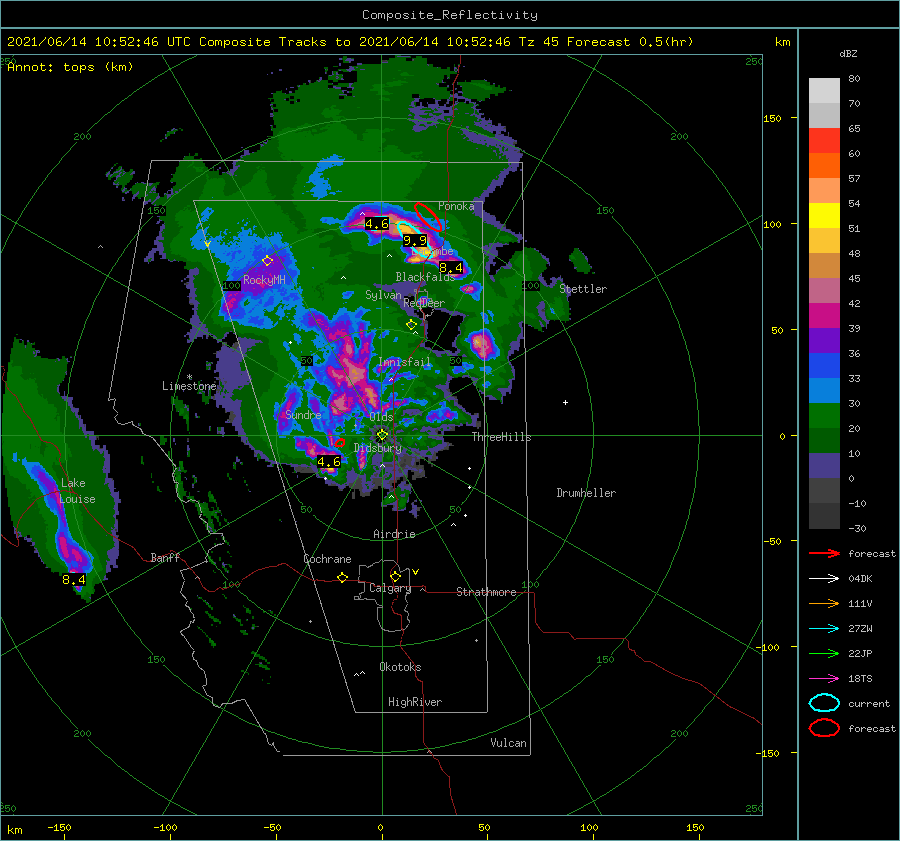Click the radar center diamond near Didsbury

(x=382, y=435)
